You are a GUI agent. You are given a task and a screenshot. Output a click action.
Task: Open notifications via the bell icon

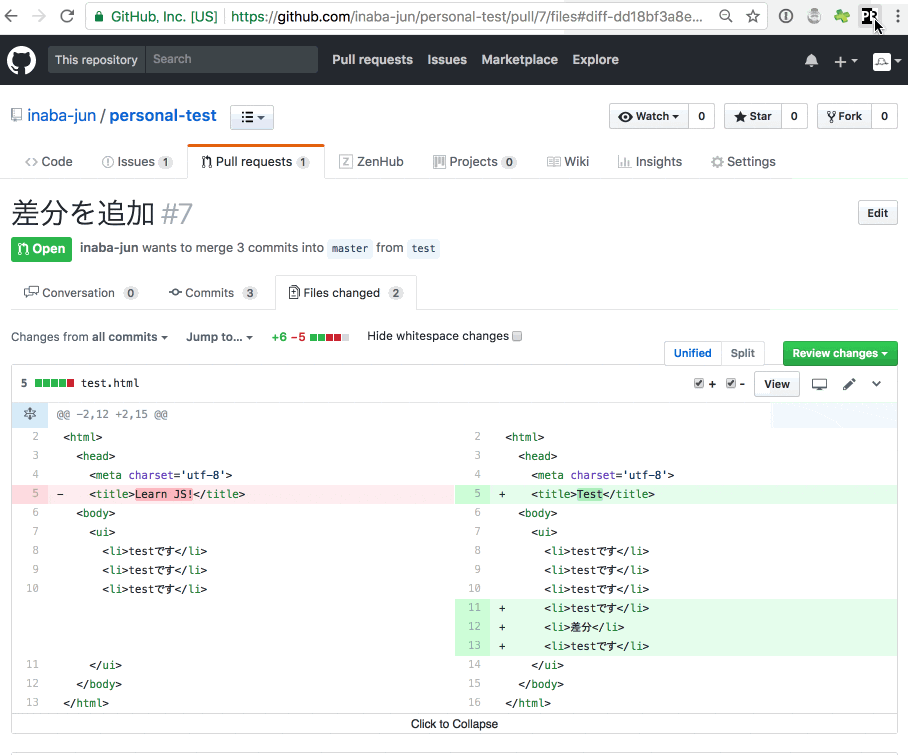(x=811, y=61)
